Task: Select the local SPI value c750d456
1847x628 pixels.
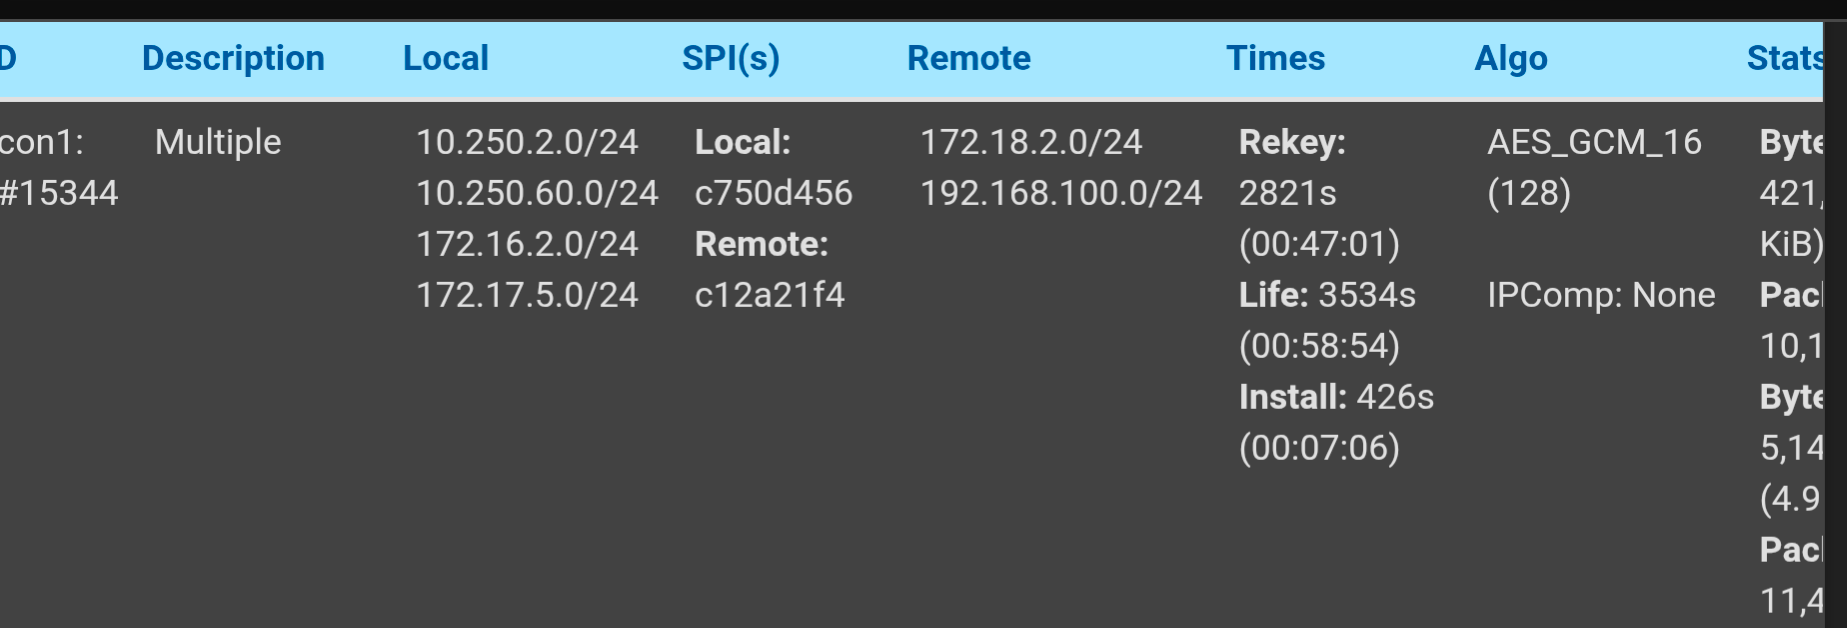Action: 773,193
